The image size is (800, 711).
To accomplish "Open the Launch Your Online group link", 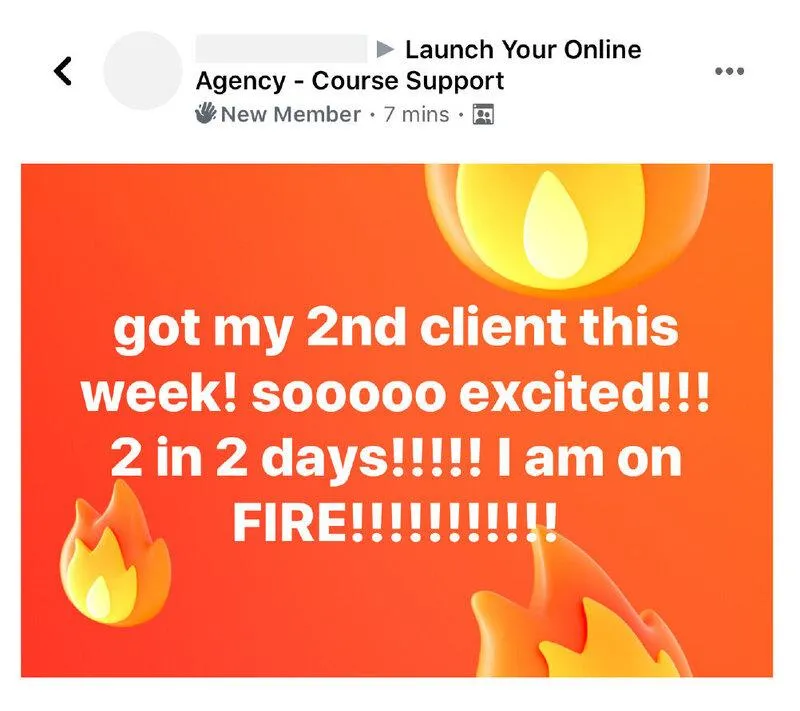I will [x=523, y=49].
